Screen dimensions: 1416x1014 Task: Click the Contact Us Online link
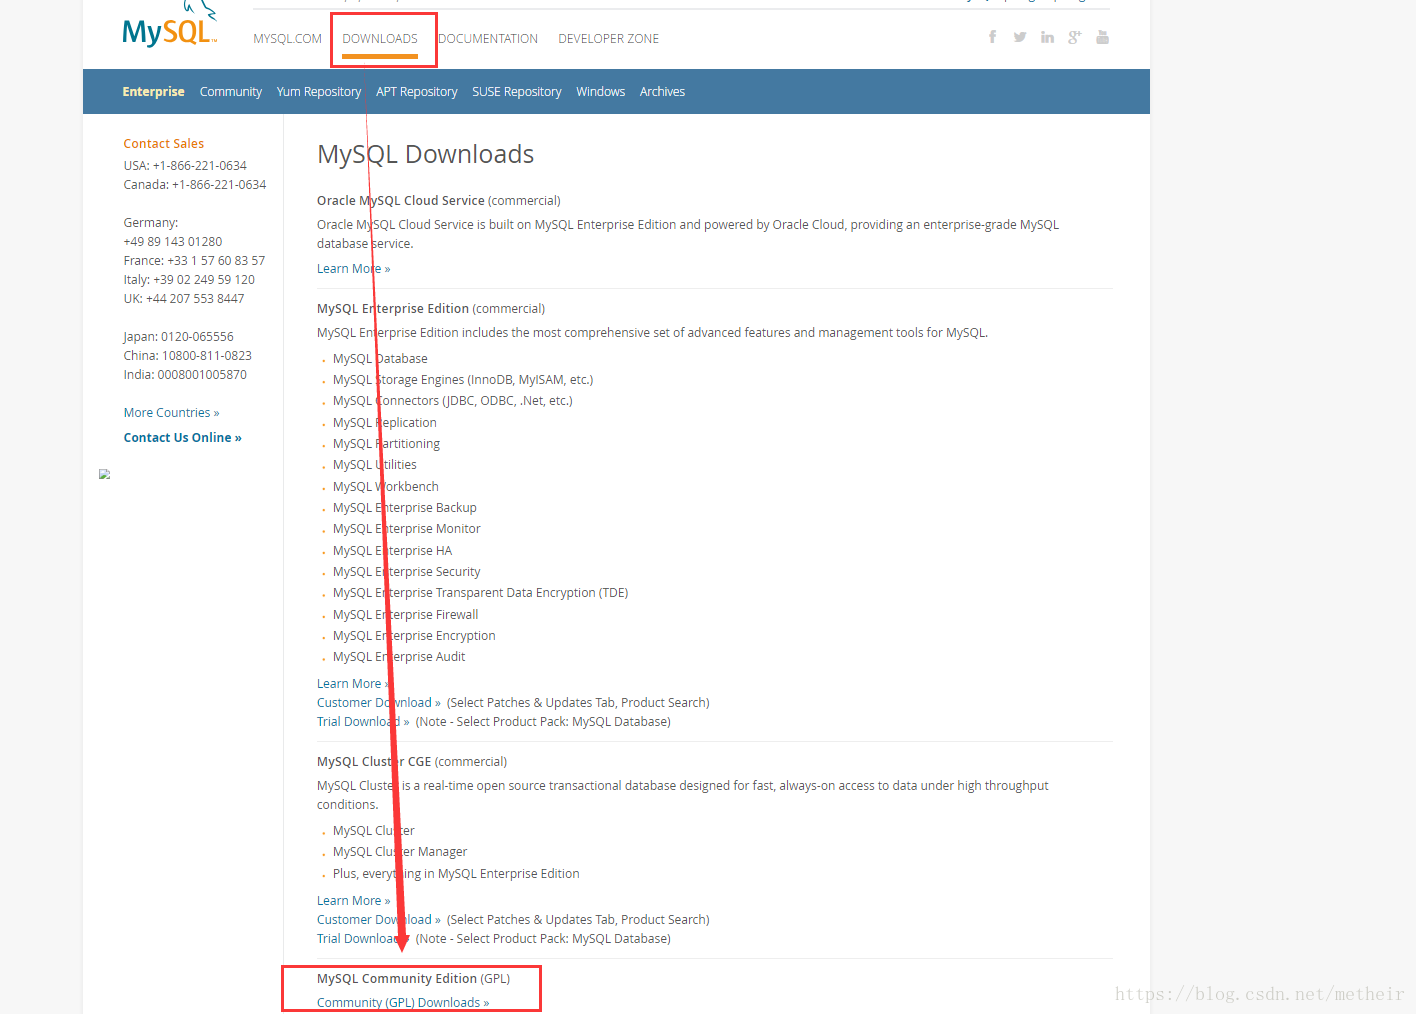182,438
